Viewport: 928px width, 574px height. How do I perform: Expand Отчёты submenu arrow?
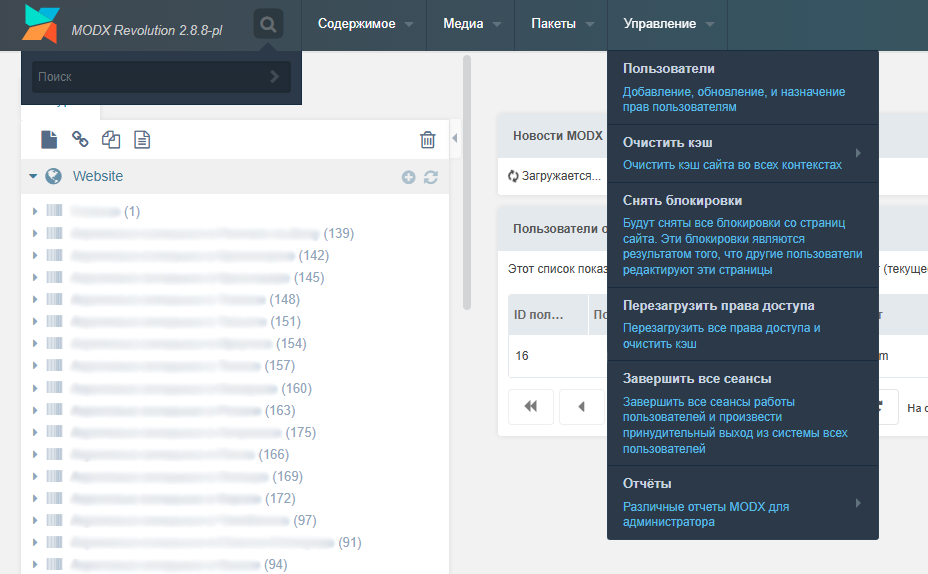tap(858, 503)
